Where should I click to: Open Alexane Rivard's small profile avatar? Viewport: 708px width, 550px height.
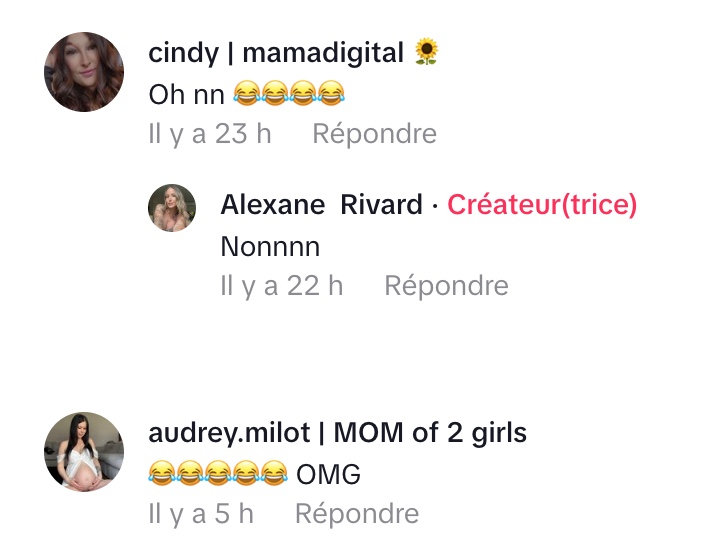click(172, 209)
